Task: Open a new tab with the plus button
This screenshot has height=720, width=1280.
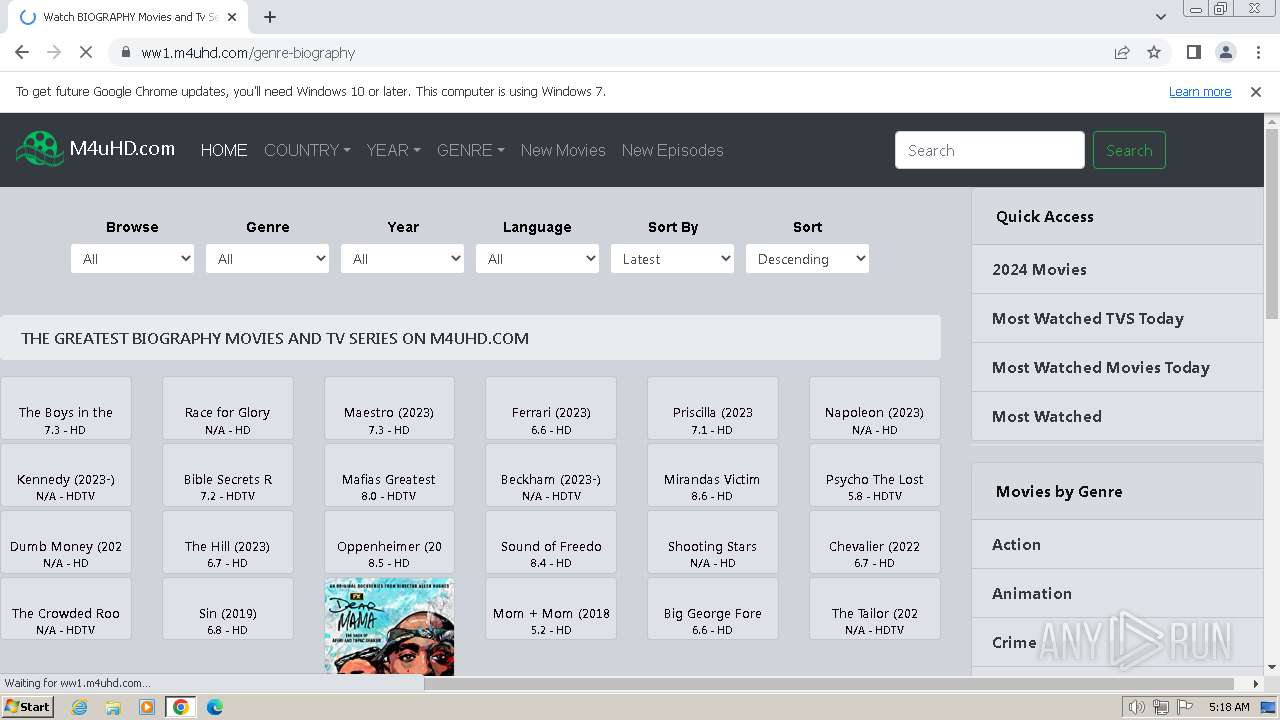Action: click(270, 17)
